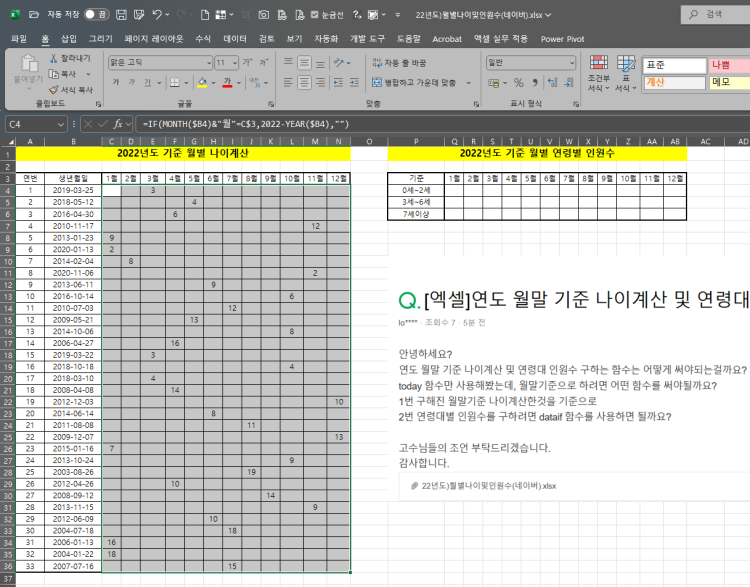
Task: Click the Save icon in quick access toolbar
Action: [x=121, y=15]
